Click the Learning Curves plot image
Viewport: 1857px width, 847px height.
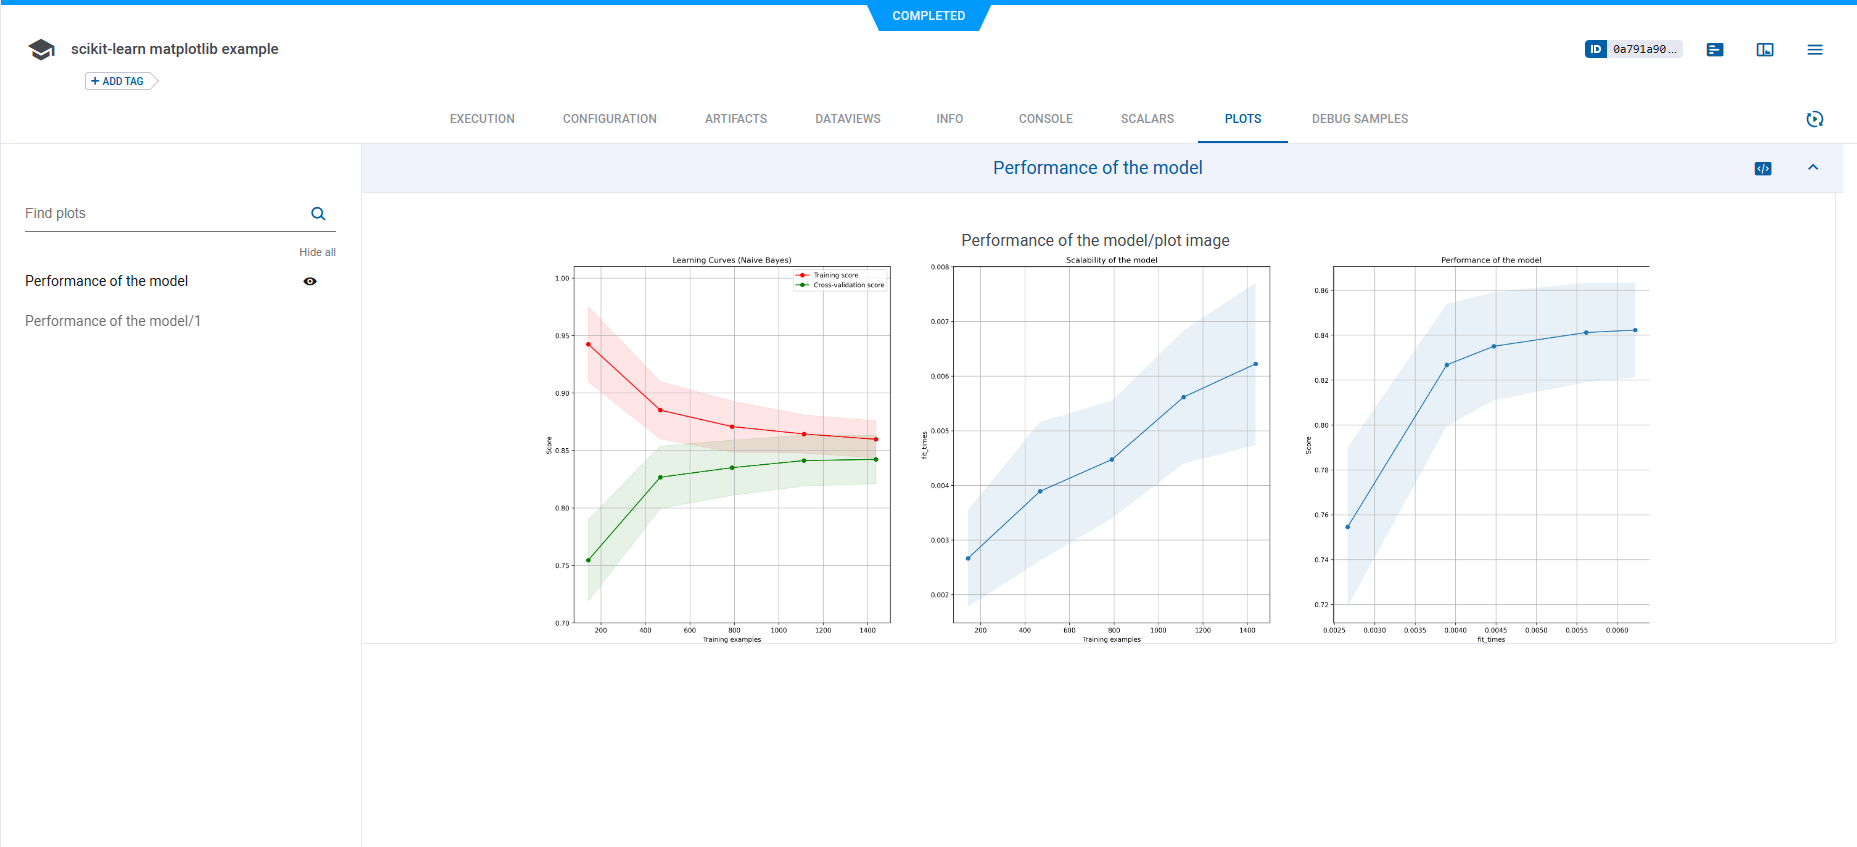click(x=731, y=445)
